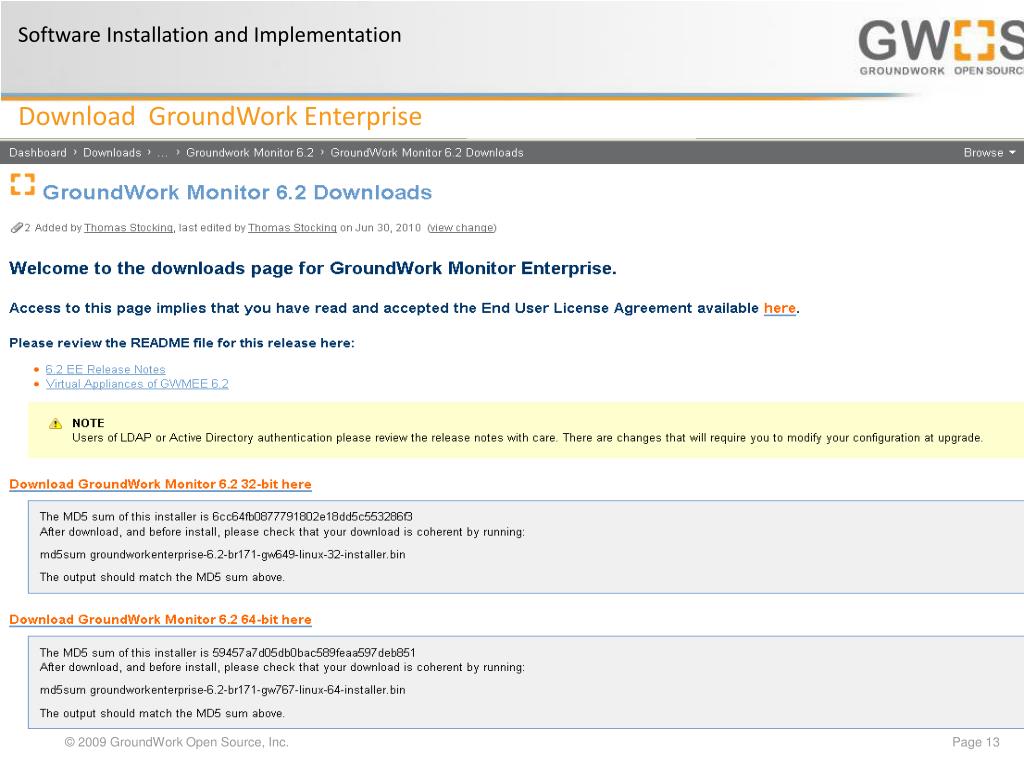Open 6.2 EE Release Notes link
1024x768 pixels.
pos(105,369)
